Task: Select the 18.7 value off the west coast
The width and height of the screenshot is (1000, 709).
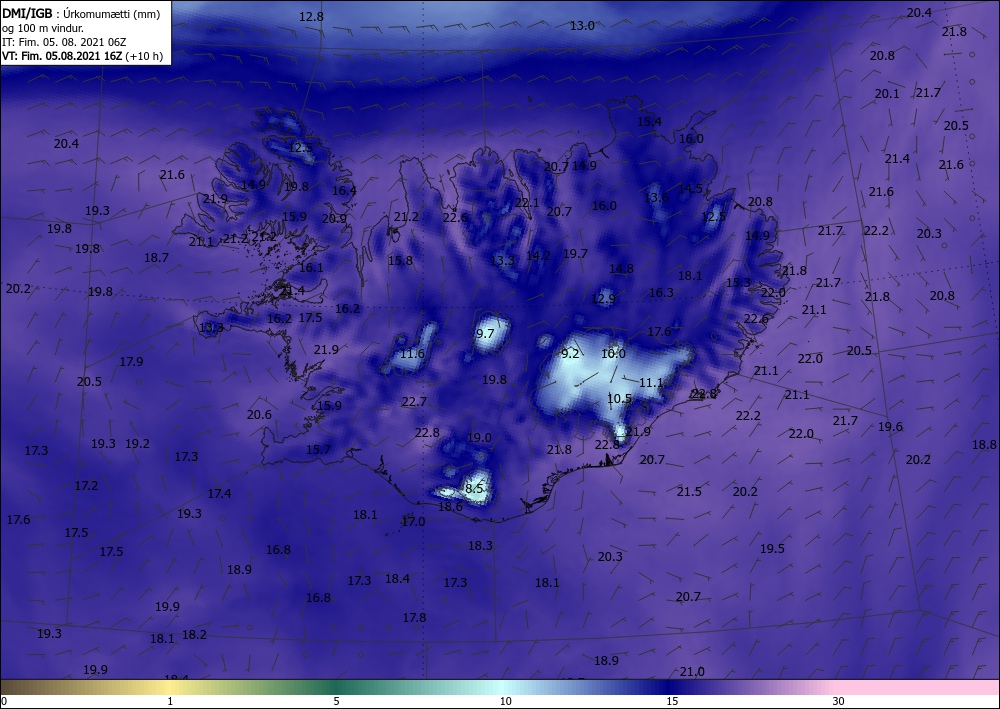Action: tap(156, 258)
